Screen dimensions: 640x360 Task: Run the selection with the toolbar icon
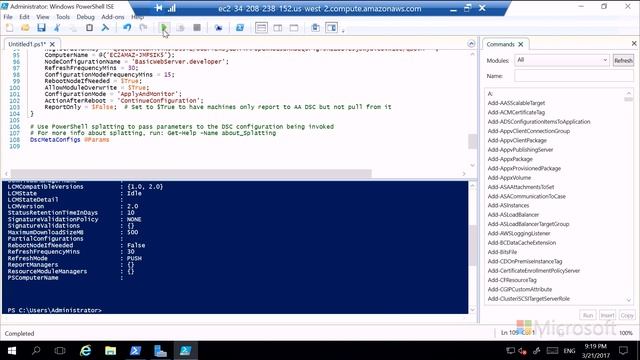[x=180, y=28]
